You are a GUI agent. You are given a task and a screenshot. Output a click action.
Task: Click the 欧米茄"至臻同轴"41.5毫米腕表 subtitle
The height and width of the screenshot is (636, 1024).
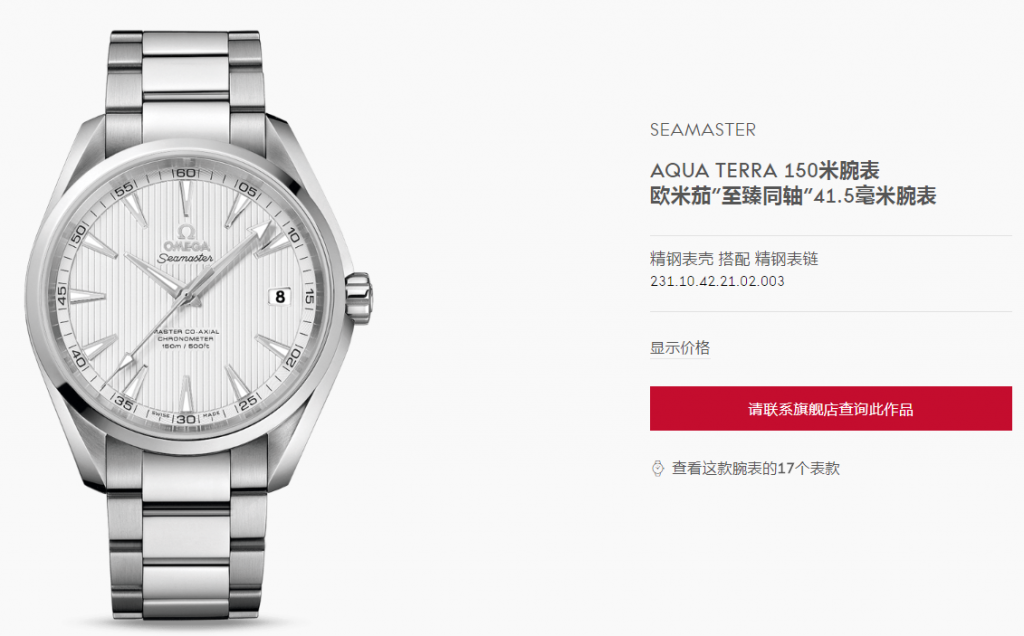[793, 196]
